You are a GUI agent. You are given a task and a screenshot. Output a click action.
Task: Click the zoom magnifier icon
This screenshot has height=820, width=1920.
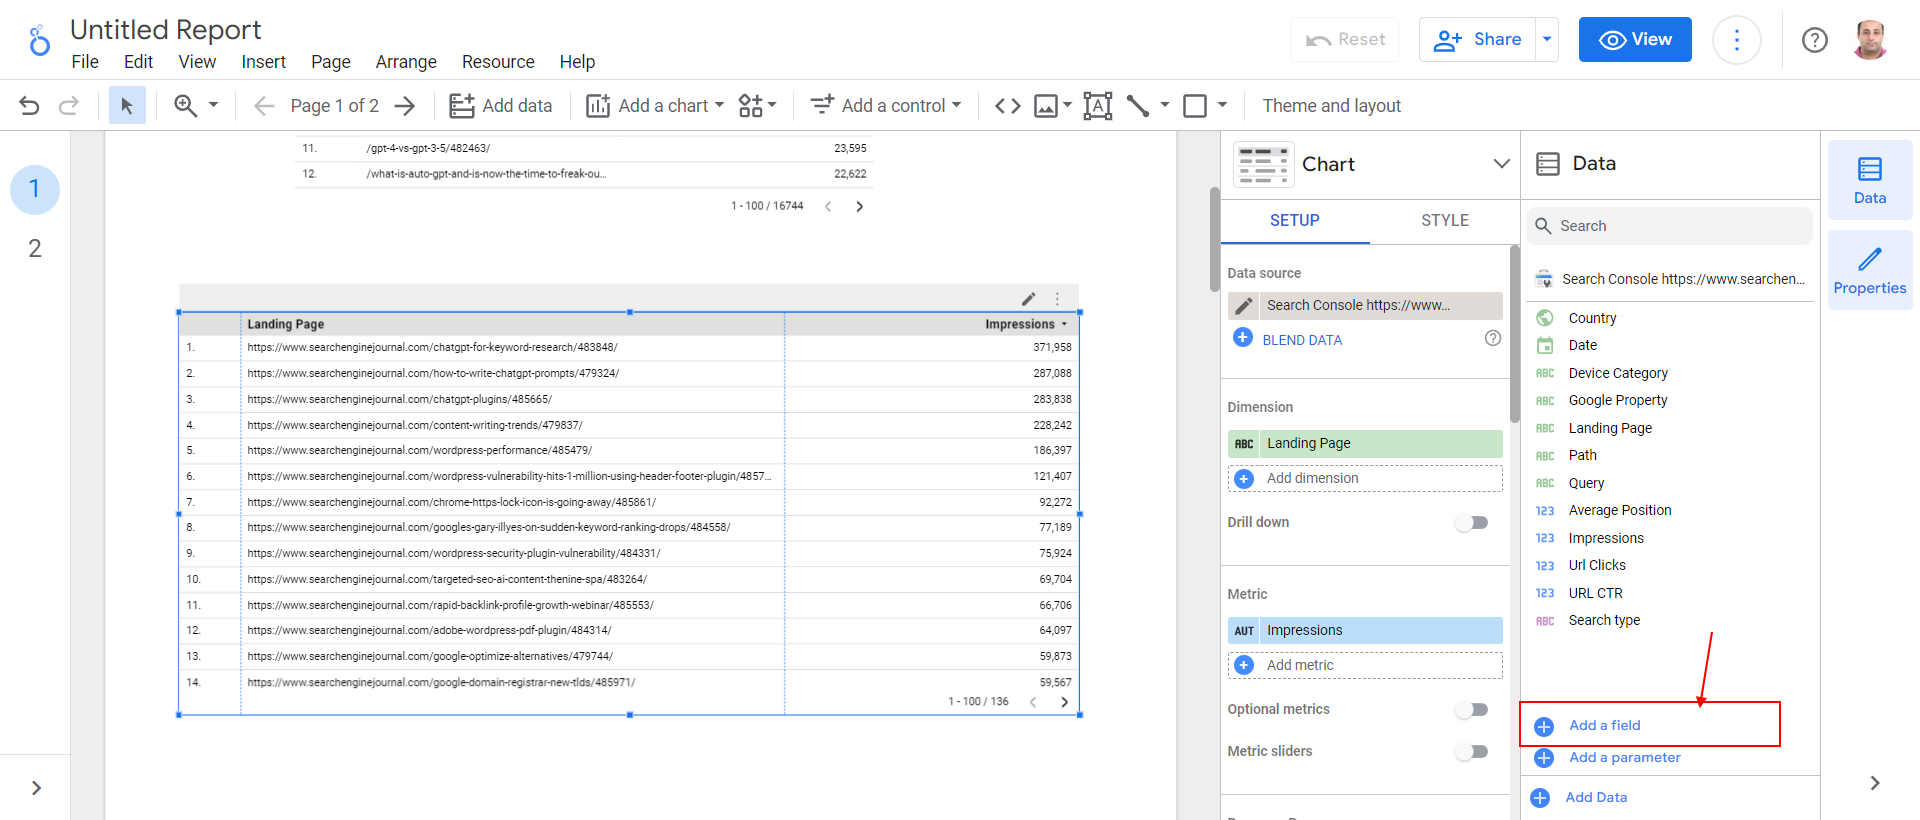pos(185,105)
